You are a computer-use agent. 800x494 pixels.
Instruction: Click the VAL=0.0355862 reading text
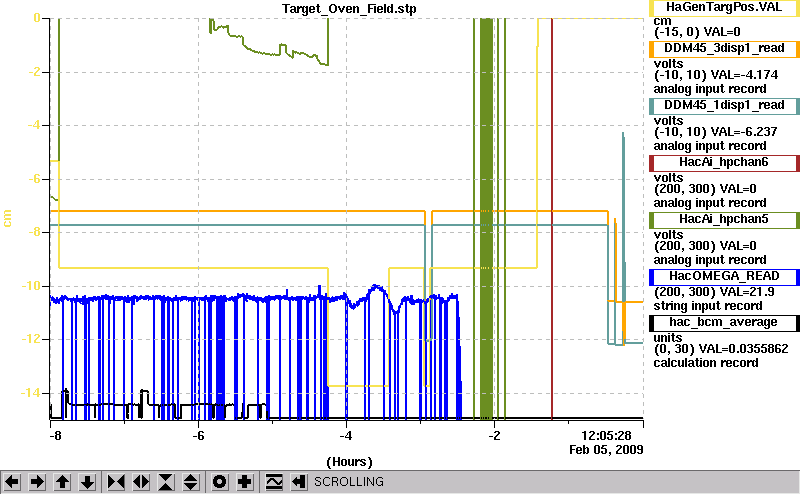(743, 349)
